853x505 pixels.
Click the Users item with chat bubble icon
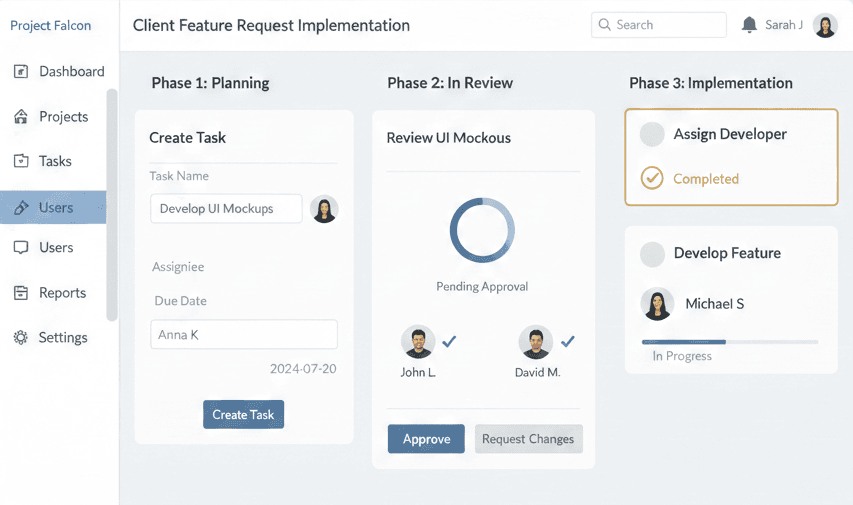point(21,248)
